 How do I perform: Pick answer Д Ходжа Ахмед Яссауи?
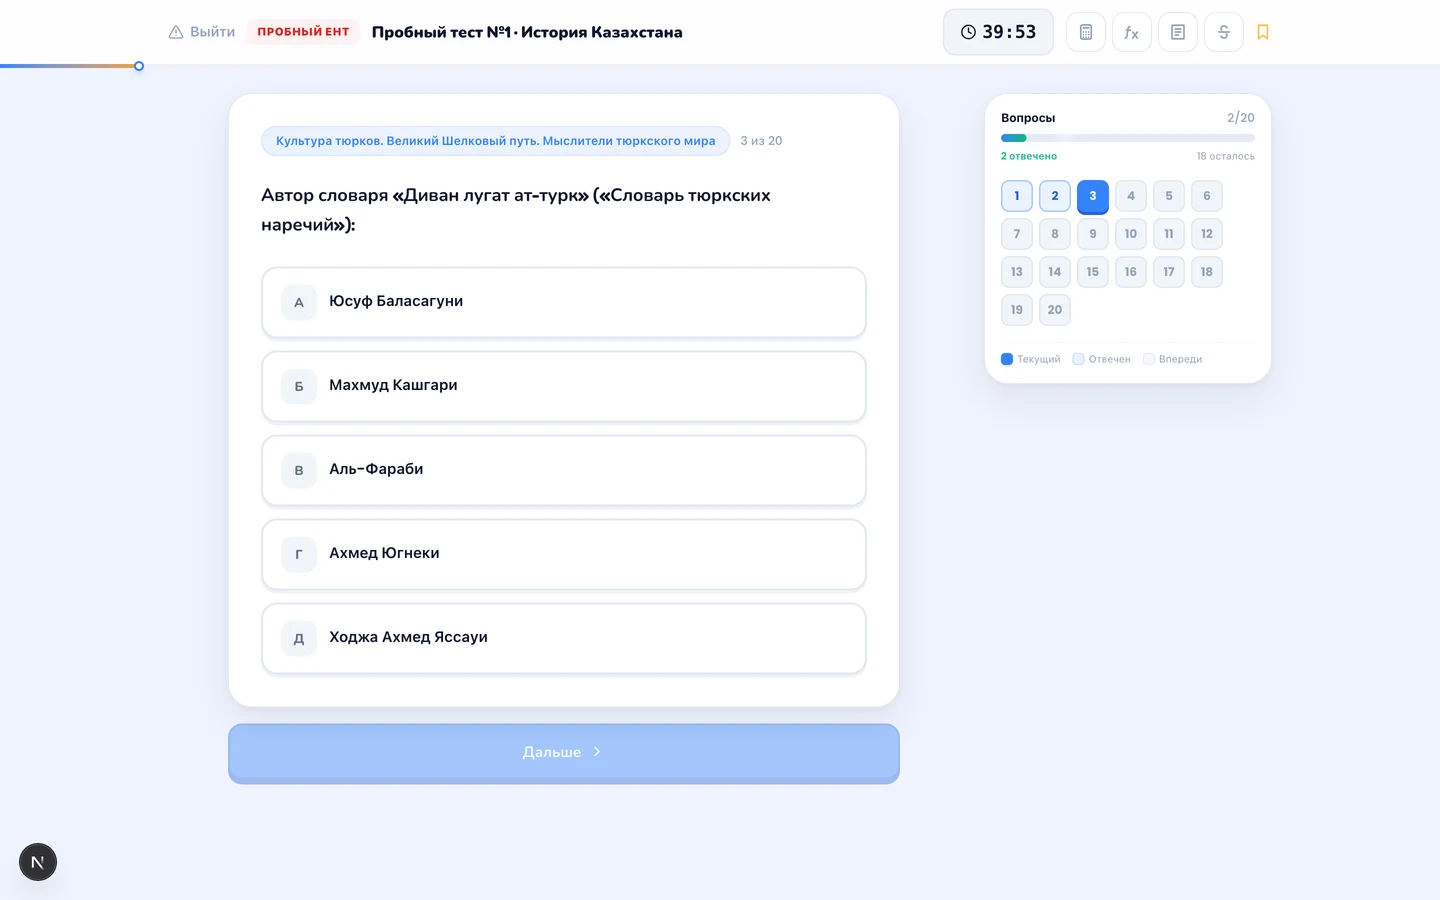click(564, 638)
